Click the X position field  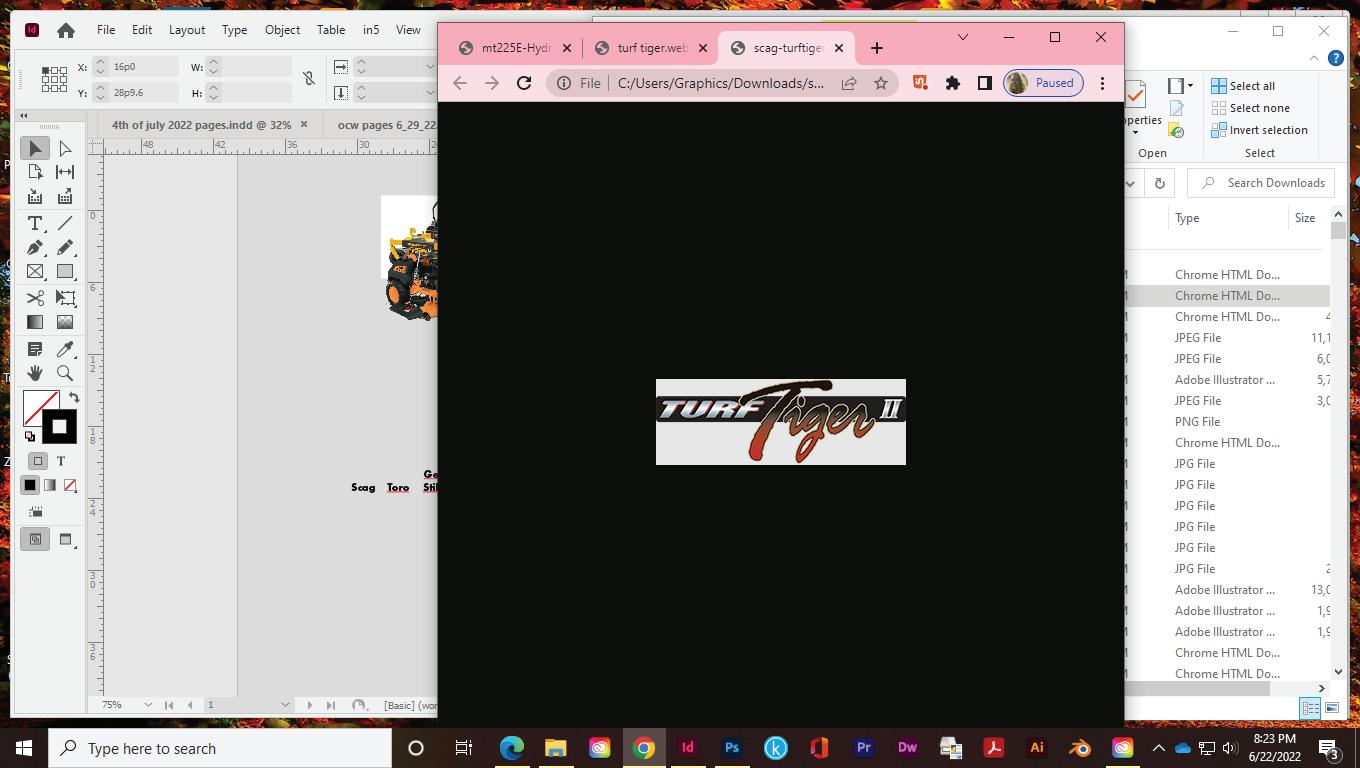(144, 66)
